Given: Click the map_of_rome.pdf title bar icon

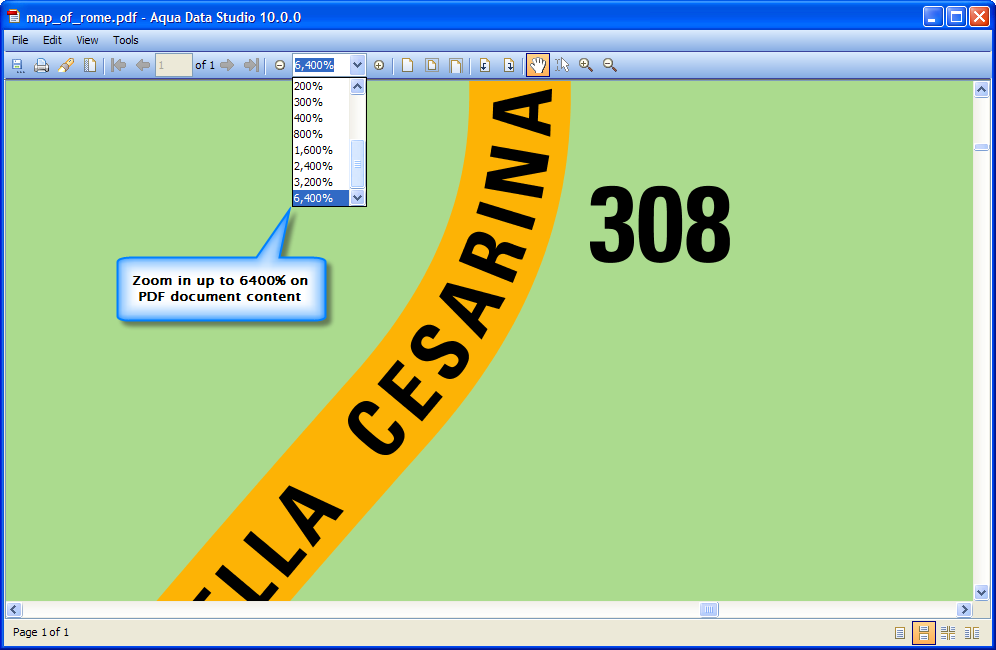Looking at the screenshot, I should click(x=13, y=17).
